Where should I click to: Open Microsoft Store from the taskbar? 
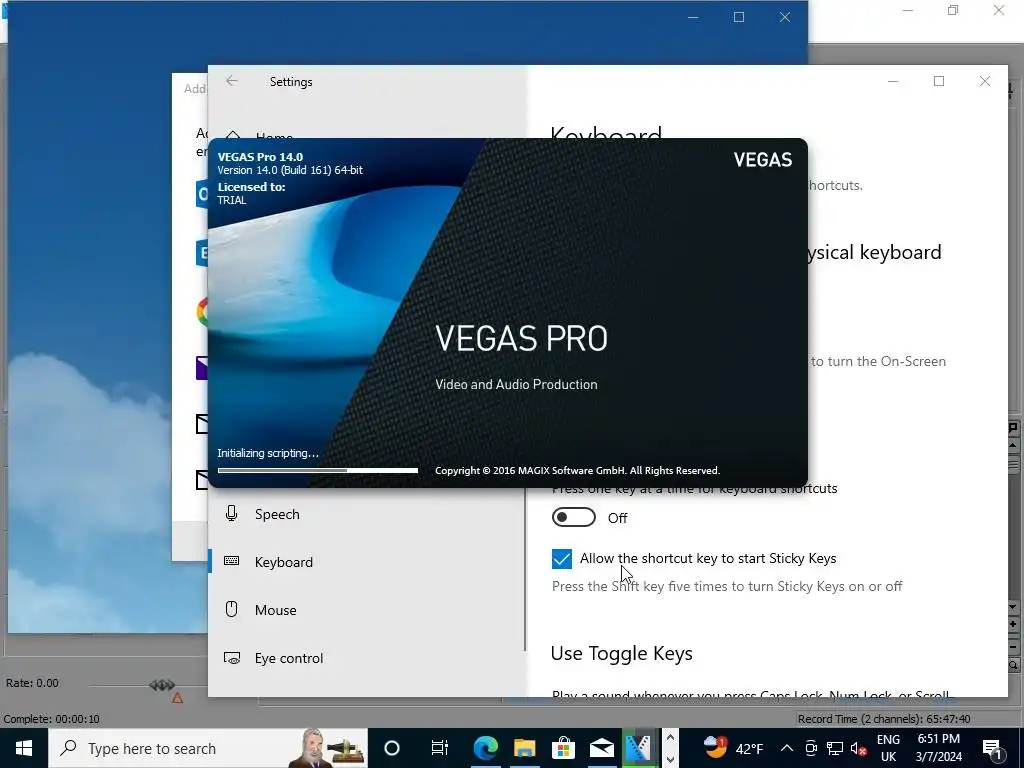coord(563,748)
